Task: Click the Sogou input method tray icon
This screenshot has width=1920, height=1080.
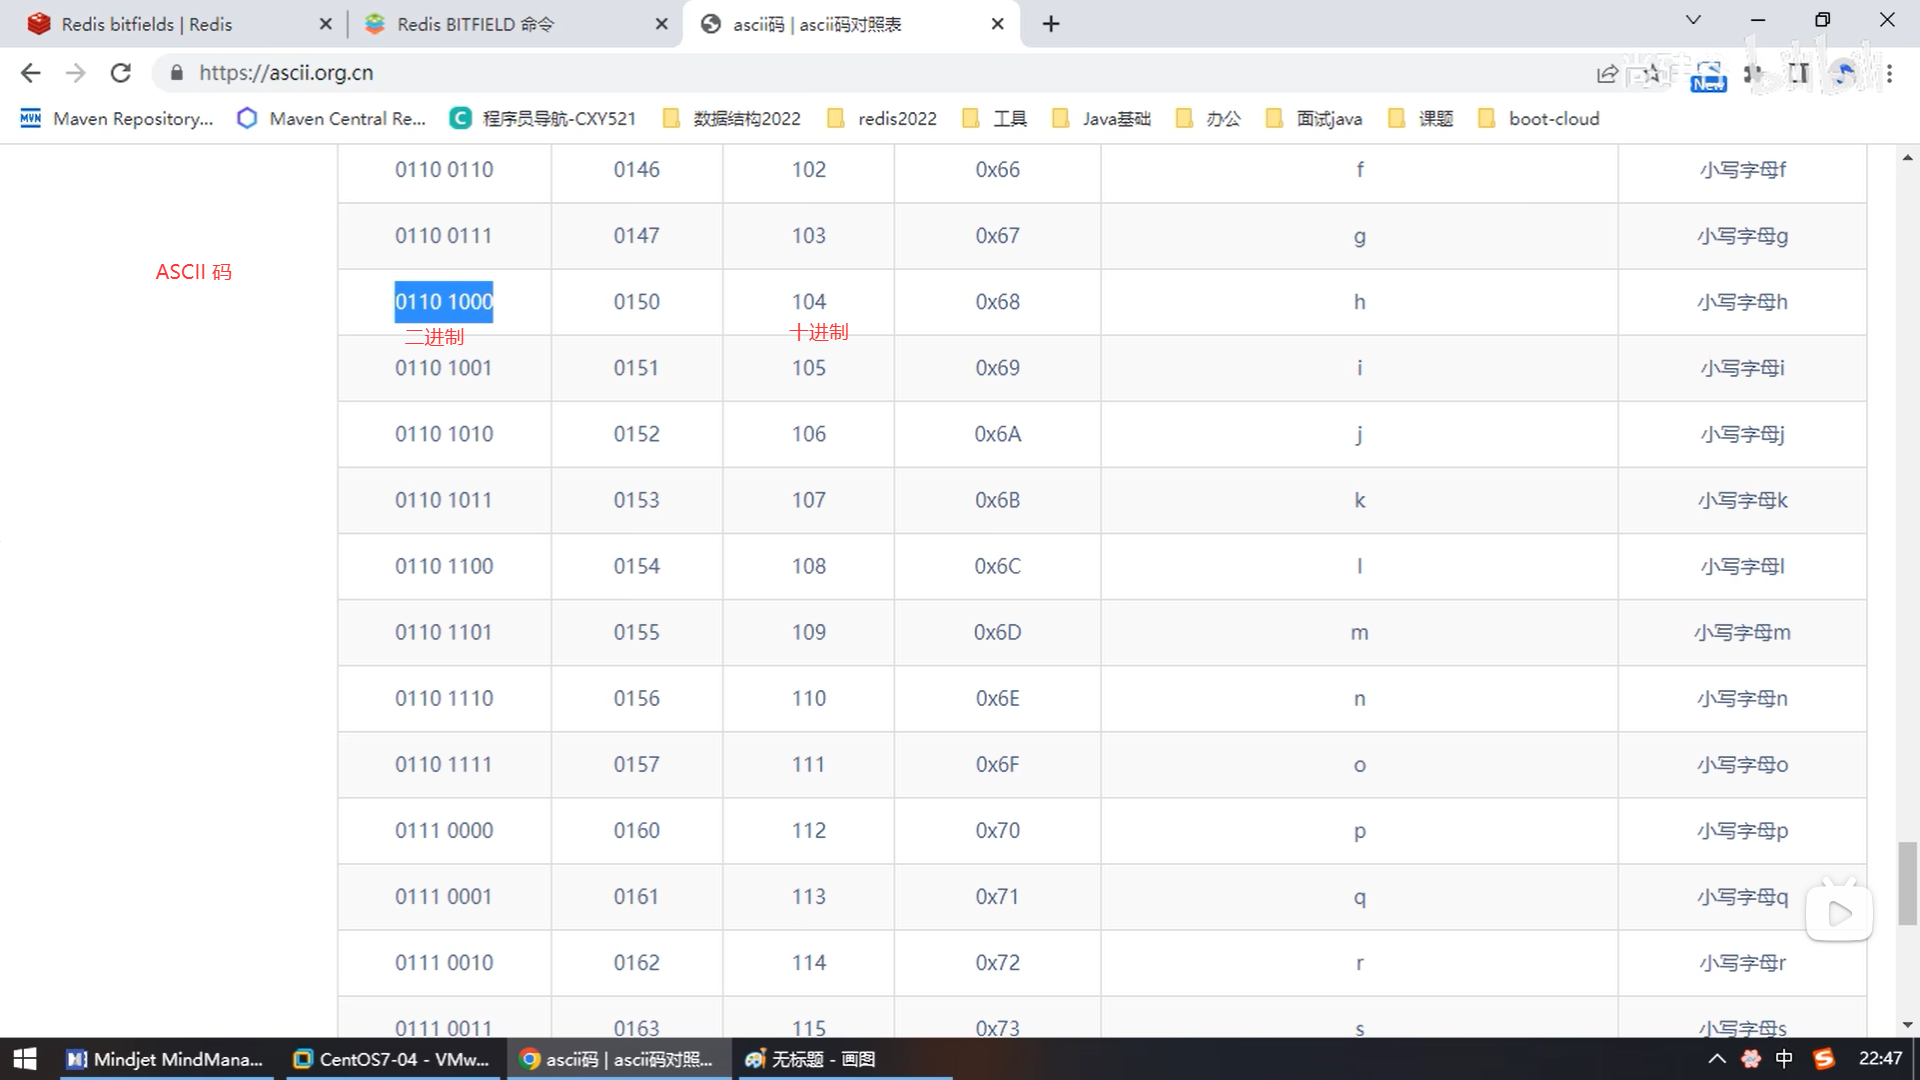Action: pyautogui.click(x=1824, y=1059)
